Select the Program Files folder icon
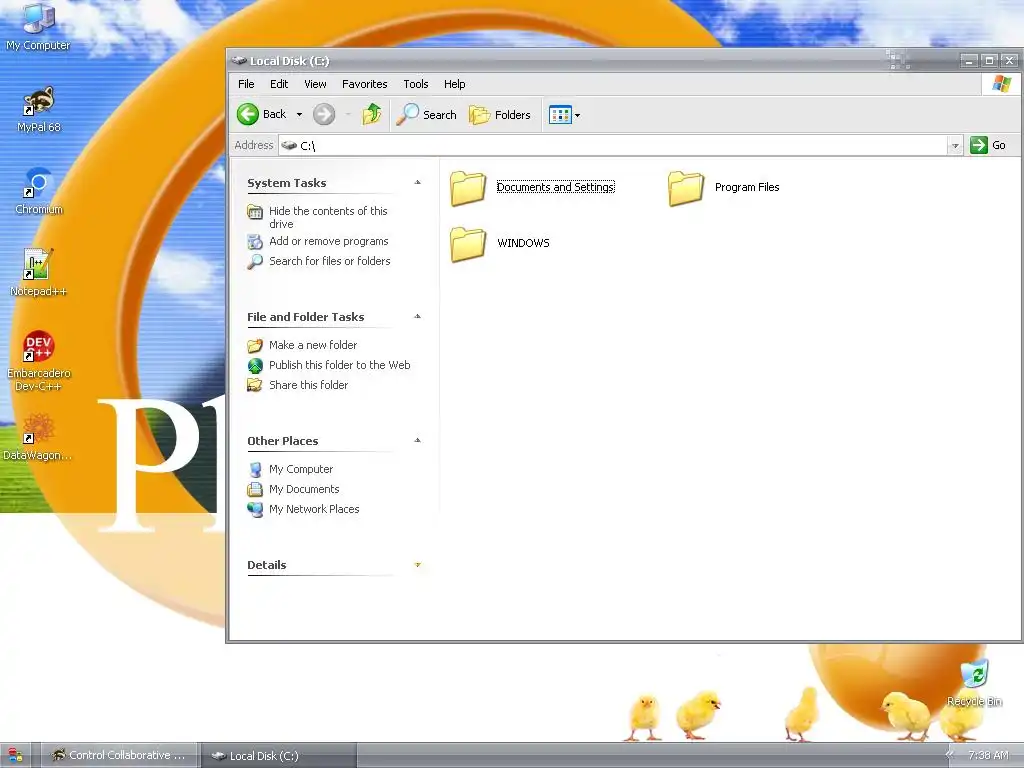Viewport: 1024px width, 768px height. click(x=686, y=187)
